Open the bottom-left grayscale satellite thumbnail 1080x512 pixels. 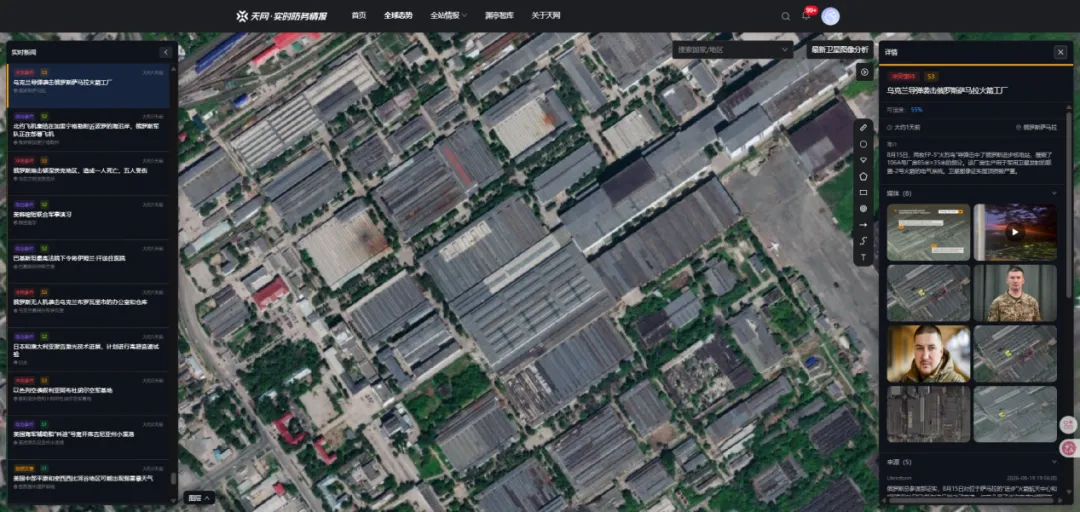(x=928, y=414)
